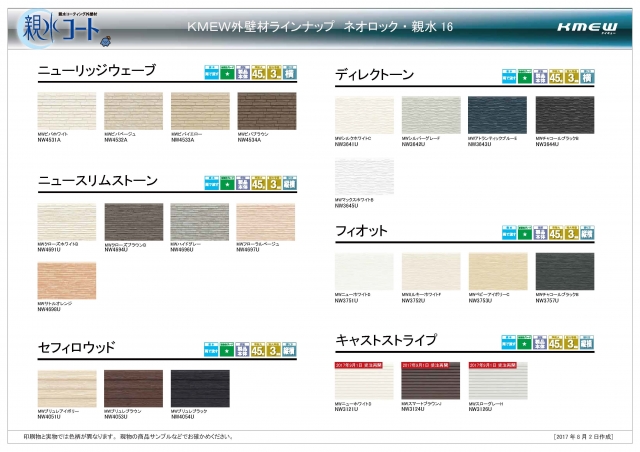Select the silver gray swatch under ディレクトーン
Screen dimensions: 640x452
pyautogui.click(x=431, y=115)
